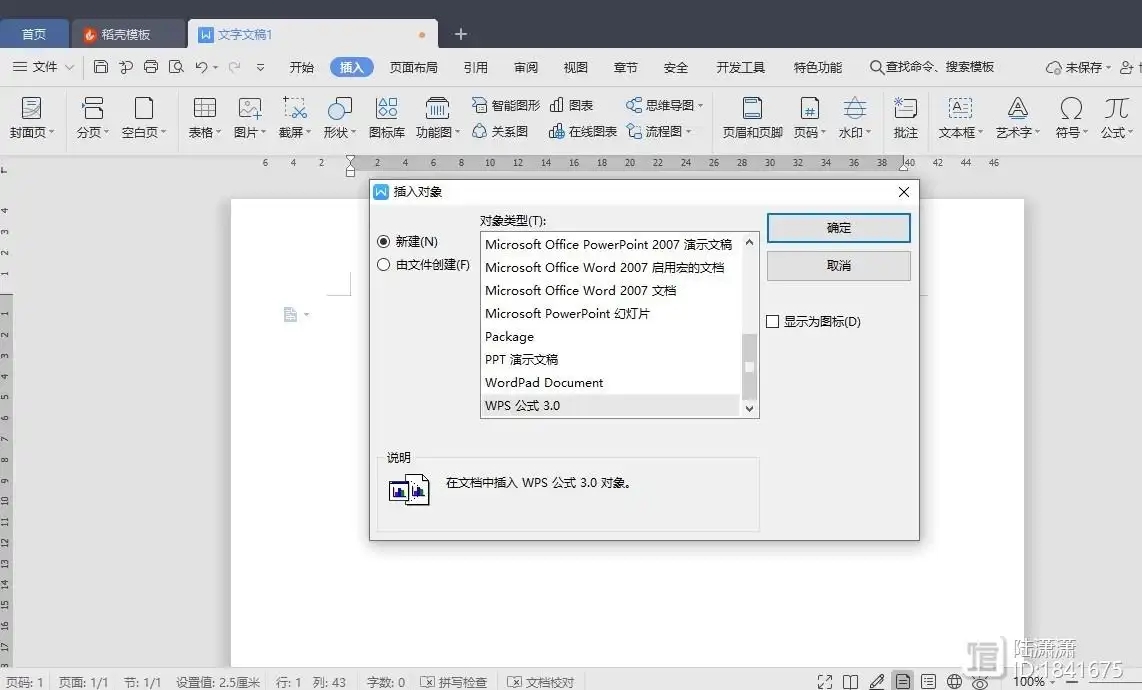Switch to the 开始 ribbon tab

(x=302, y=67)
